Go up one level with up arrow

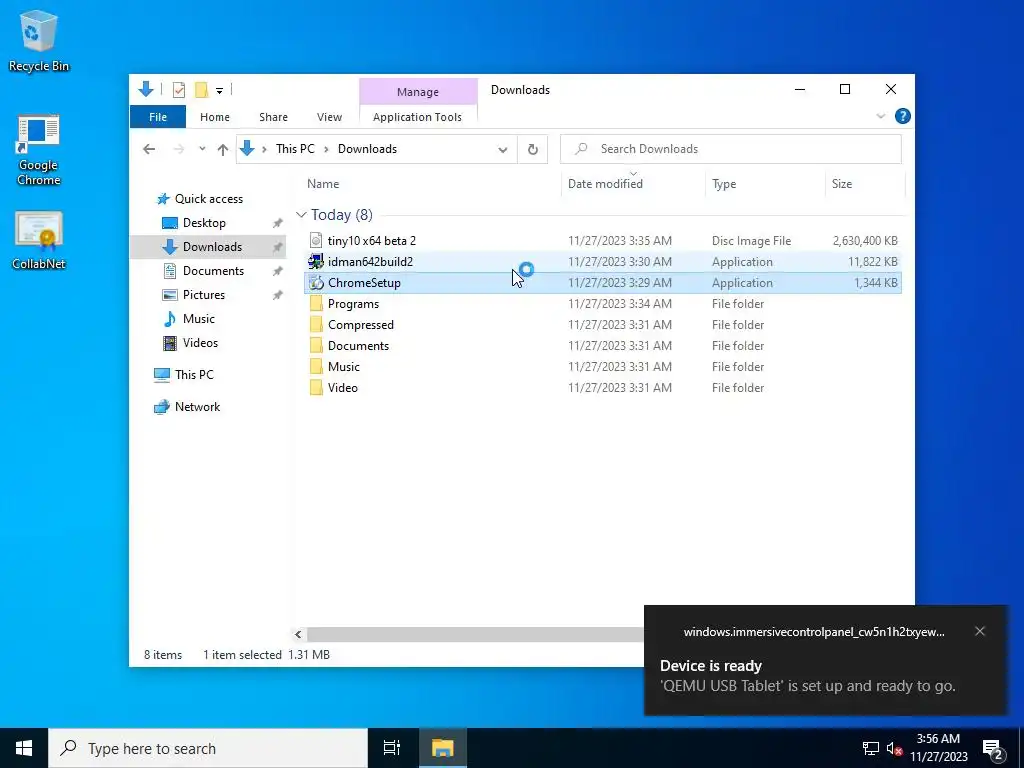[x=223, y=150]
